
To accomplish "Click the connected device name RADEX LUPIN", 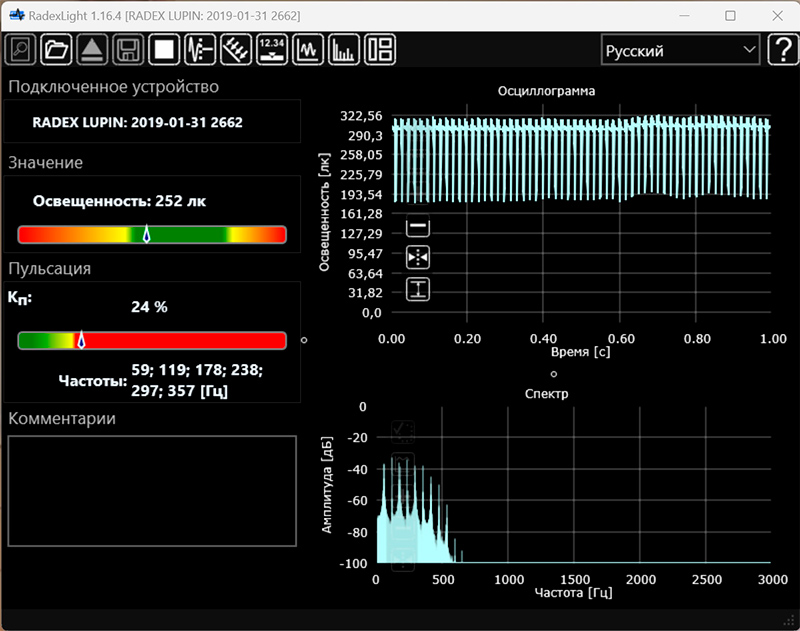I will pyautogui.click(x=138, y=123).
